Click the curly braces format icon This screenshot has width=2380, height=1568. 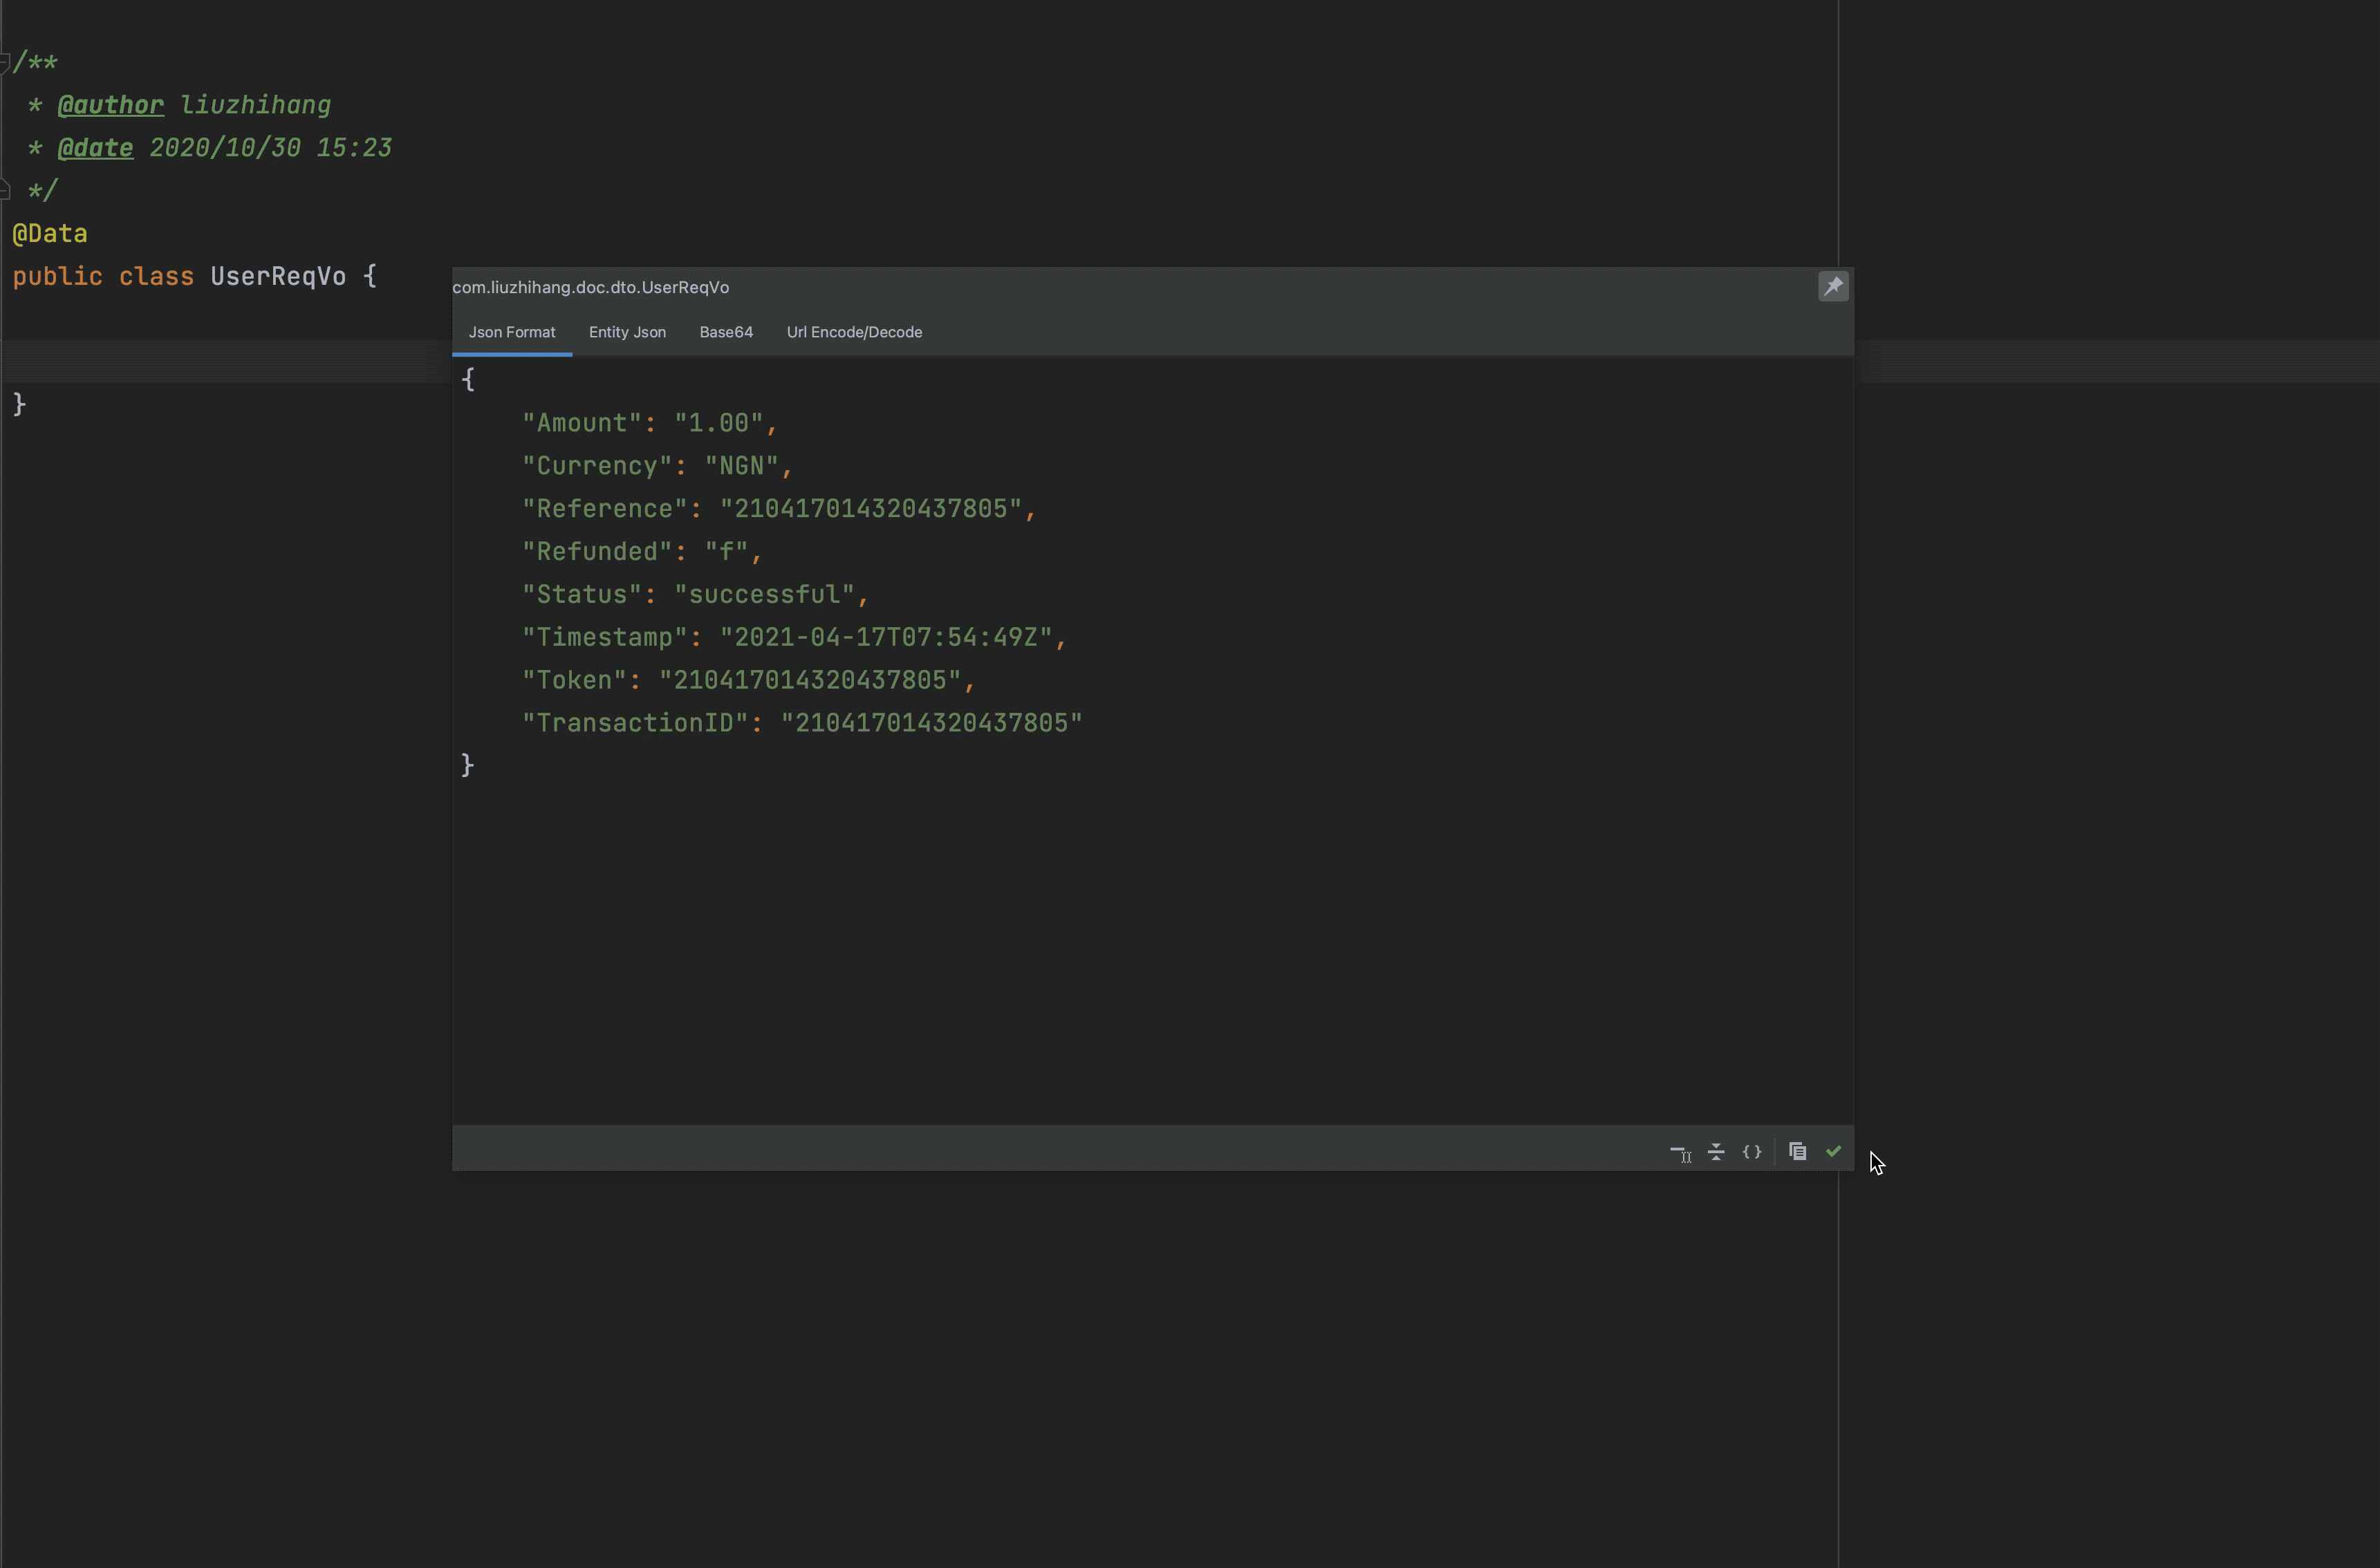tap(1751, 1152)
